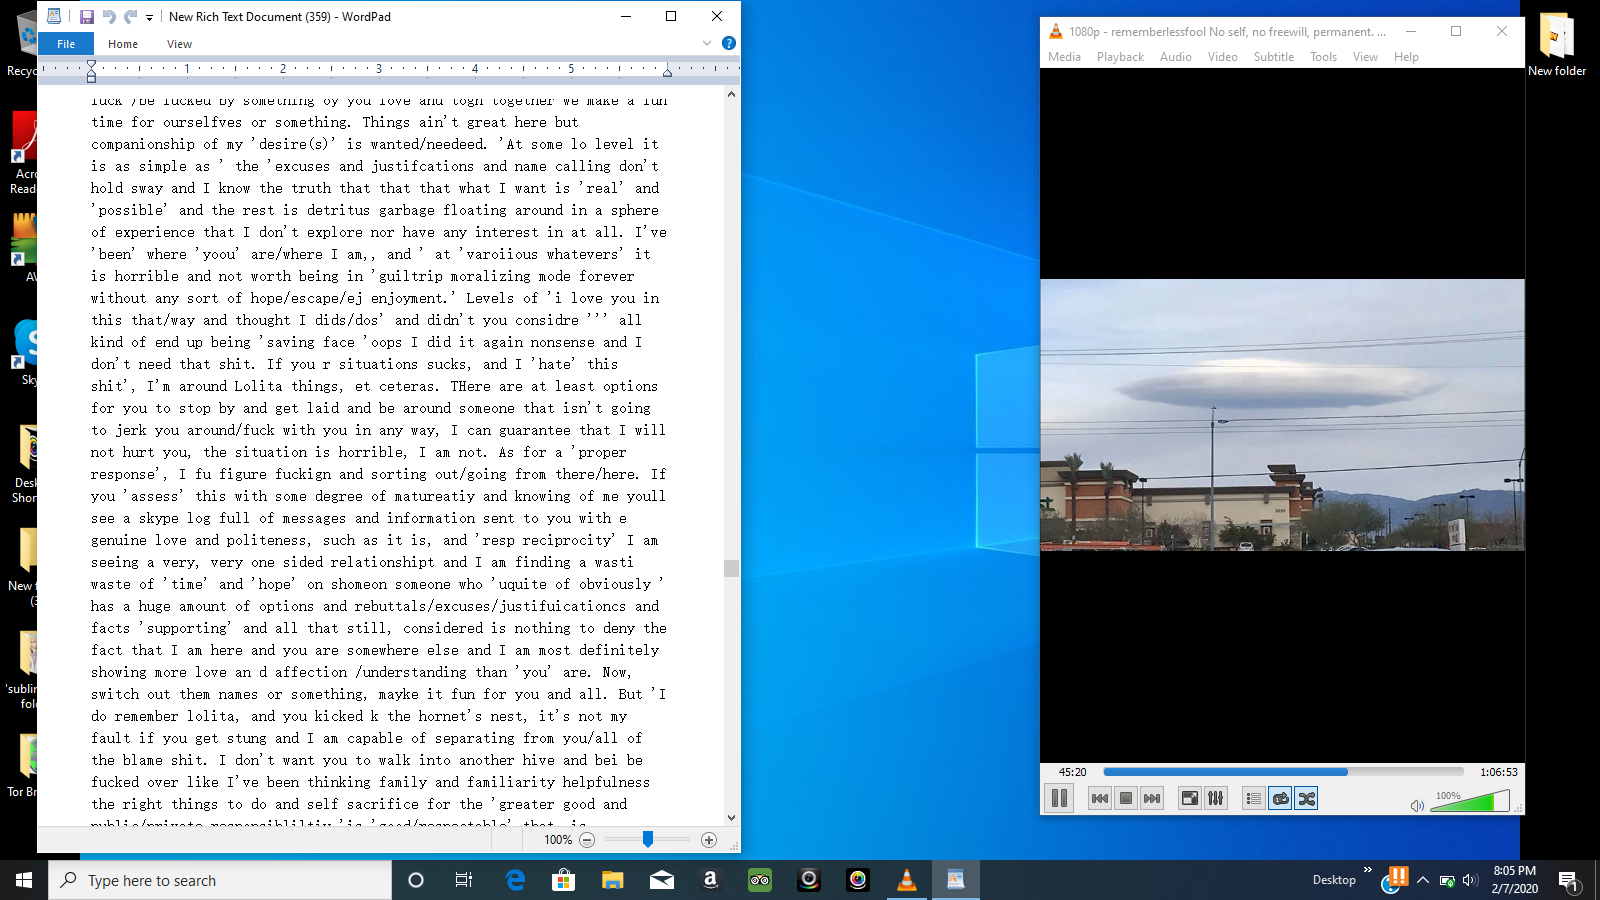
Task: Open the Windows Start menu
Action: tap(24, 880)
